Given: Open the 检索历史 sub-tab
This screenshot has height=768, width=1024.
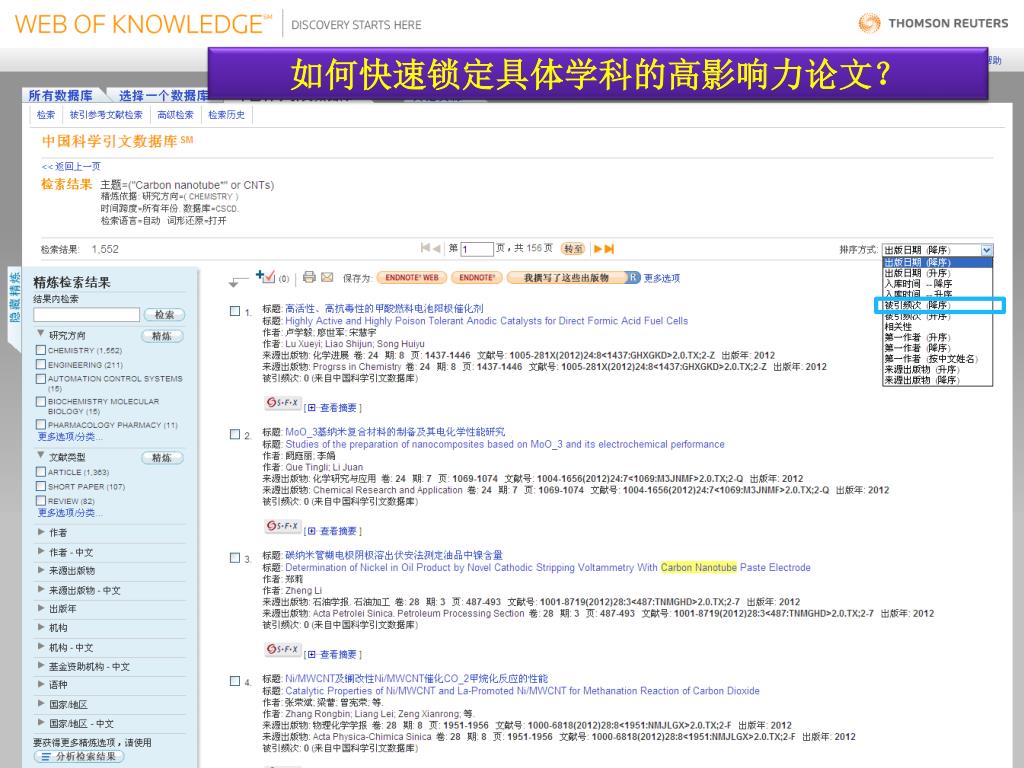Looking at the screenshot, I should coord(227,115).
